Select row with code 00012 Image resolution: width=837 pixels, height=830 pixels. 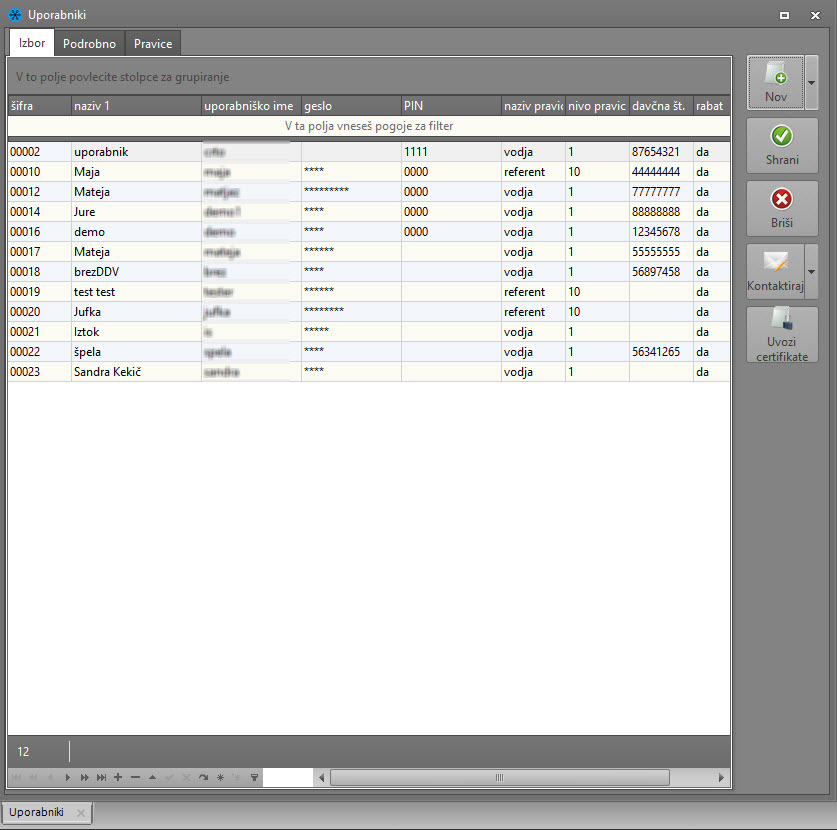tap(369, 192)
